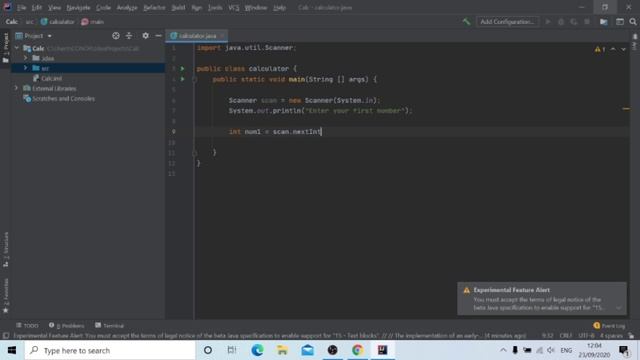
Task: Open the File menu
Action: [x=21, y=7]
